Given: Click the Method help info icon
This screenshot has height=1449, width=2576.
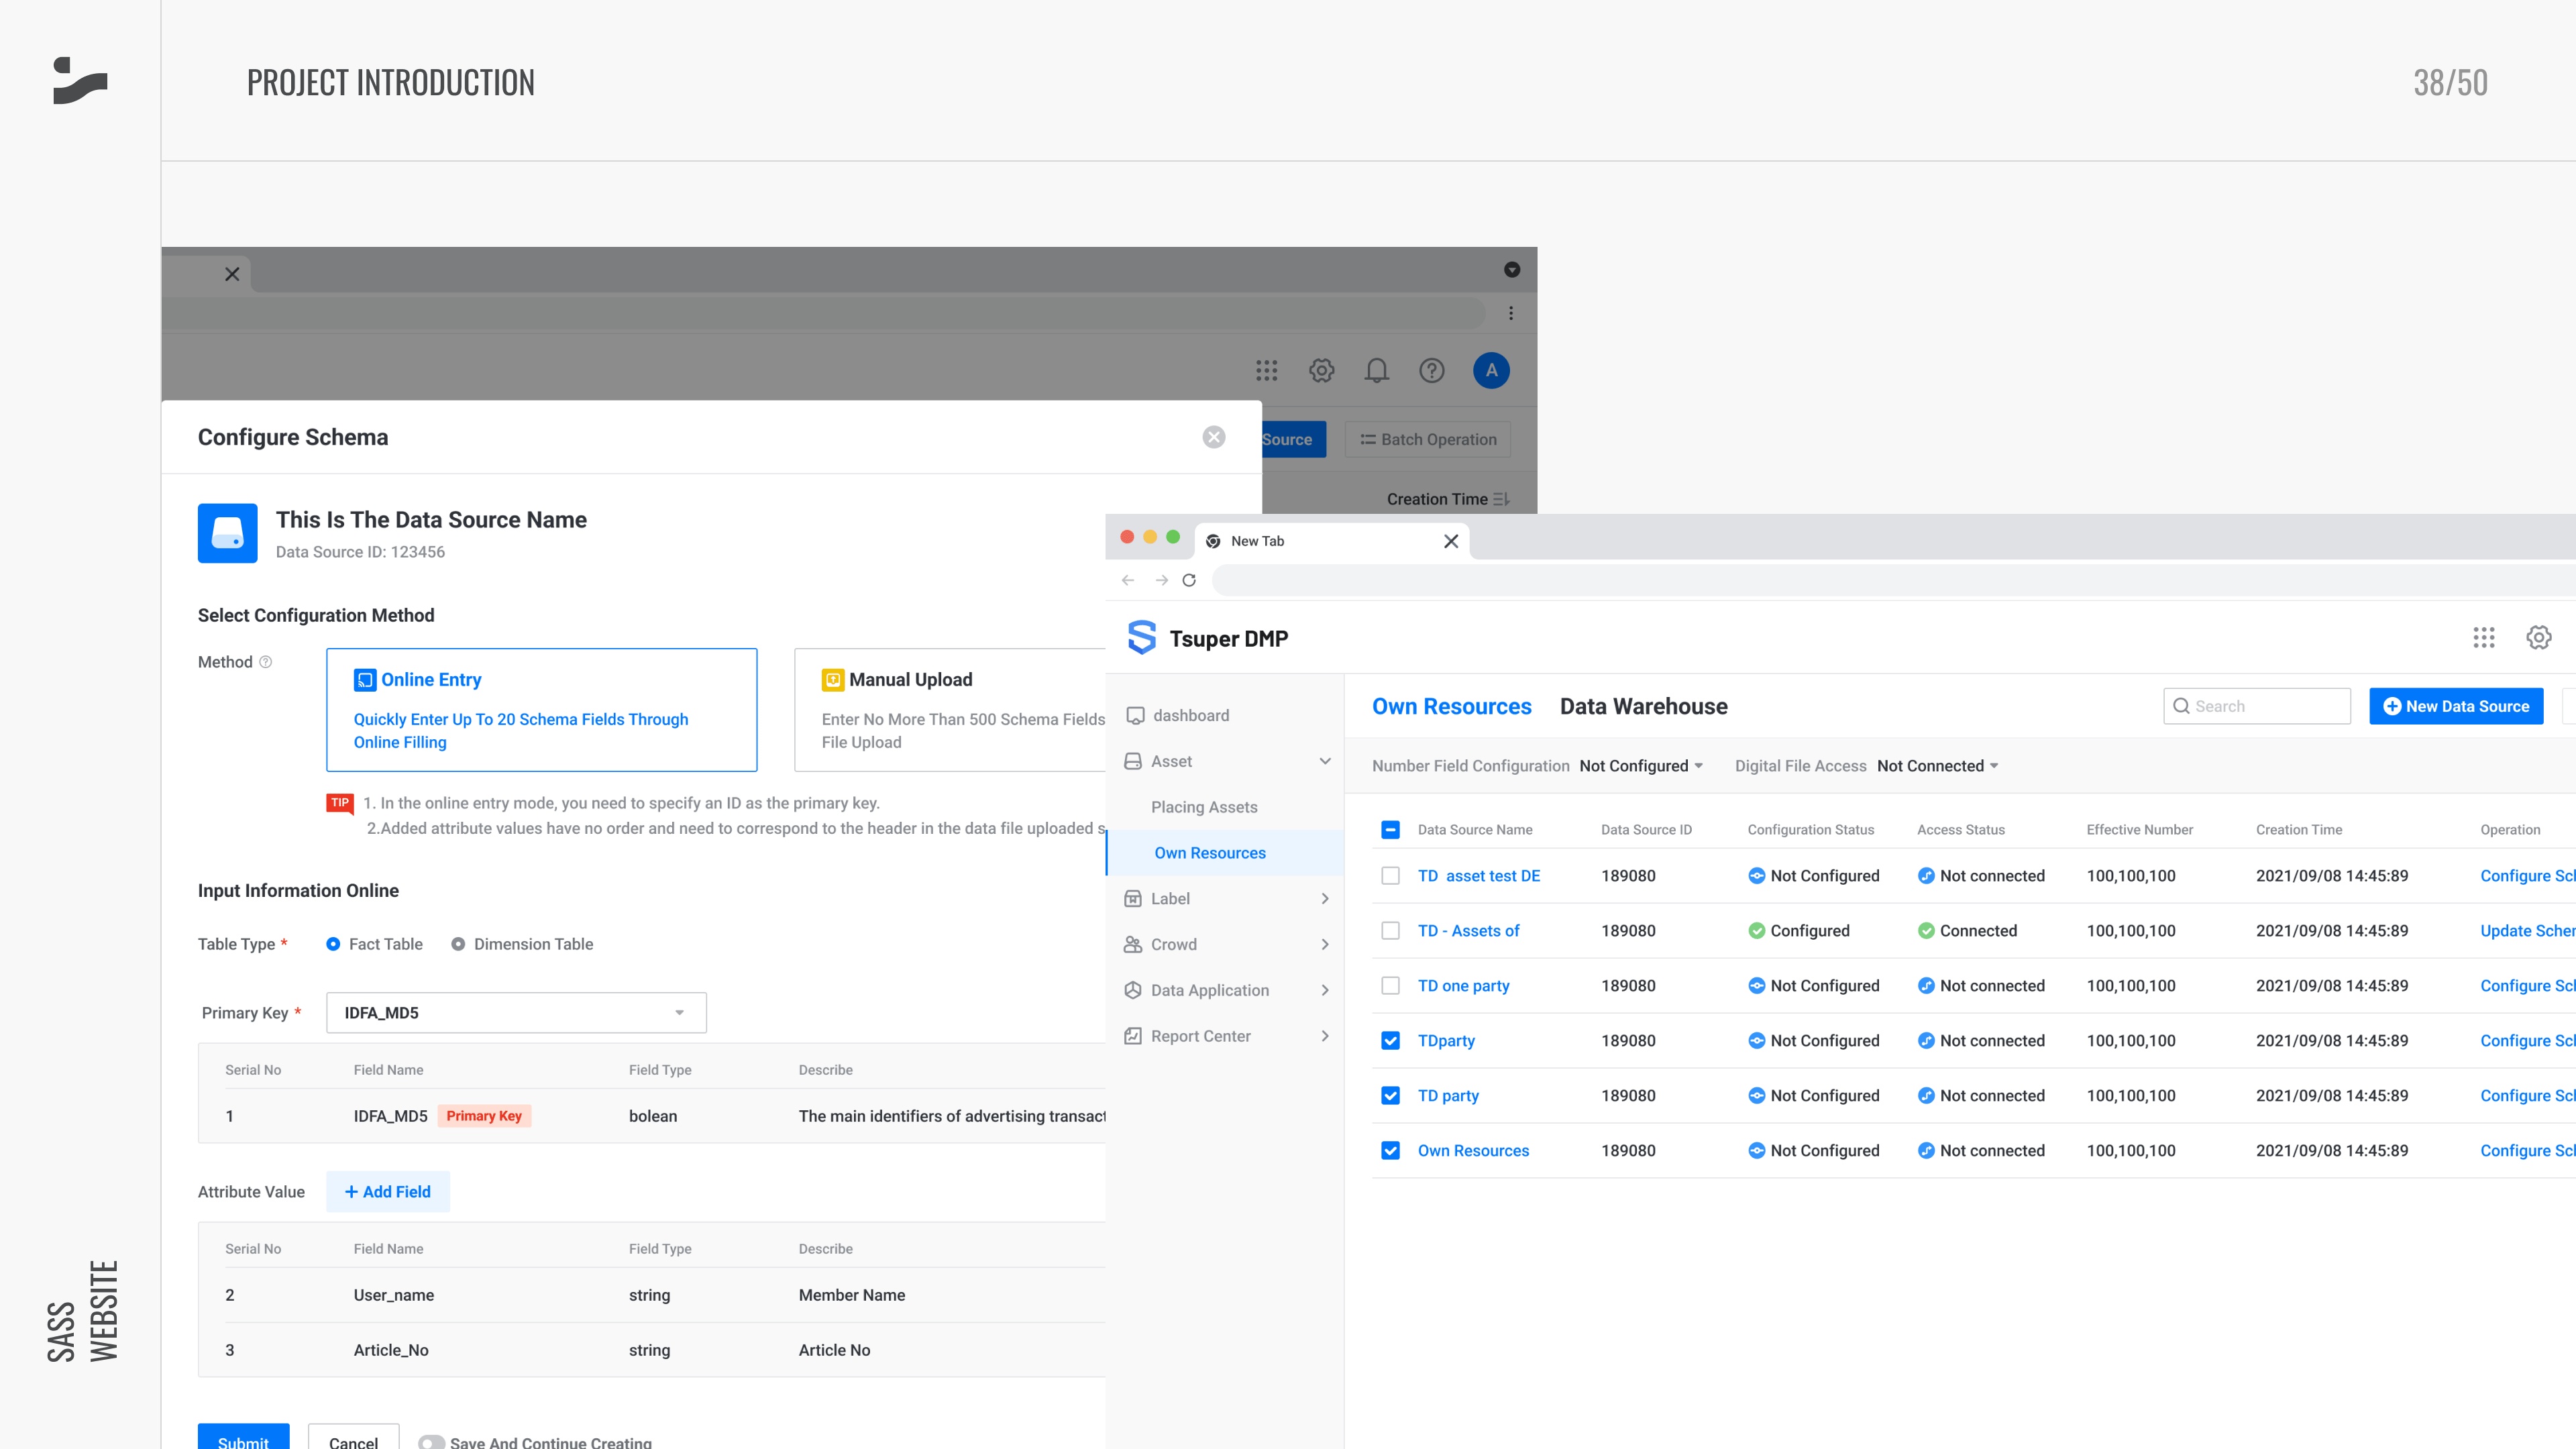Looking at the screenshot, I should pos(266,662).
